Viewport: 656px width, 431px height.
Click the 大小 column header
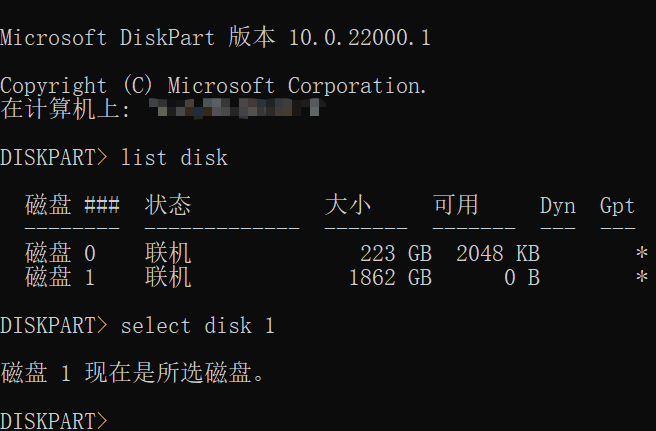tap(348, 206)
